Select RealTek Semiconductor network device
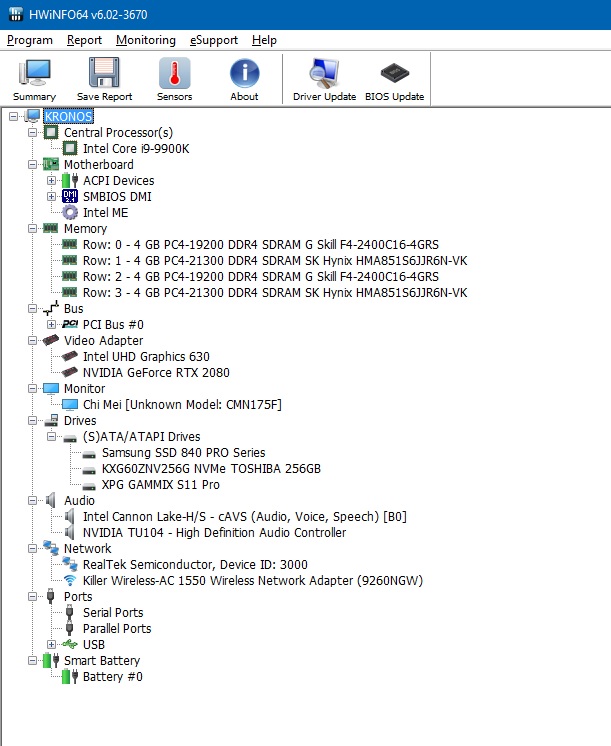The width and height of the screenshot is (611, 746). click(x=195, y=564)
